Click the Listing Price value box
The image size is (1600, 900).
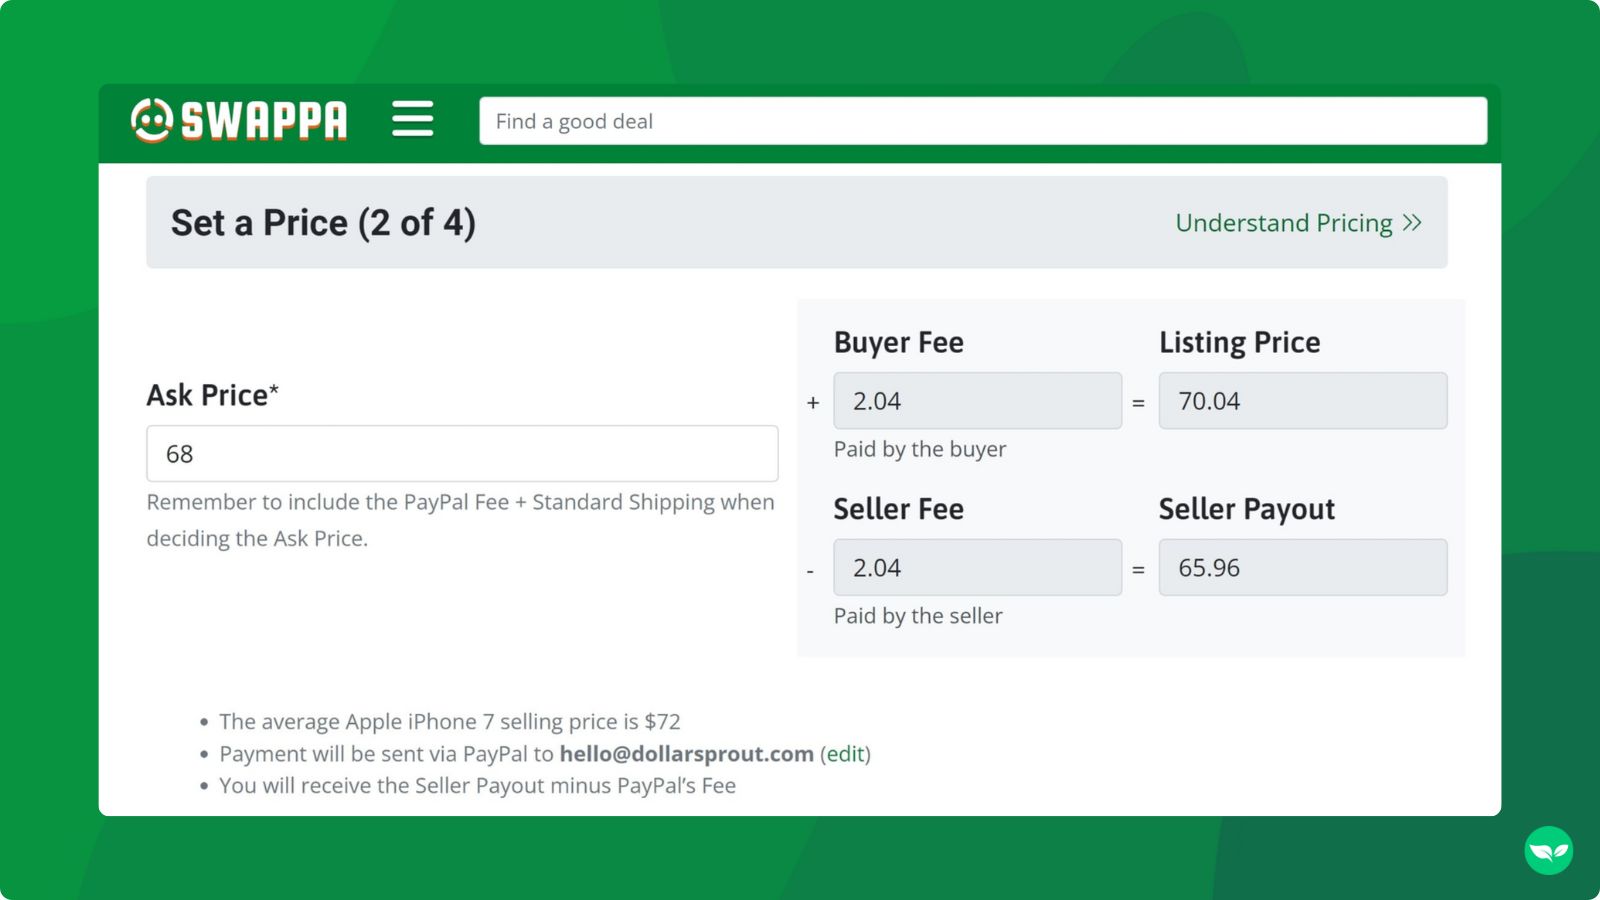(1303, 400)
